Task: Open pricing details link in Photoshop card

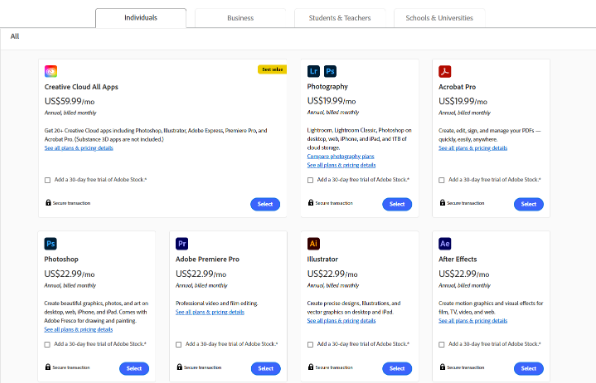Action: coord(78,329)
